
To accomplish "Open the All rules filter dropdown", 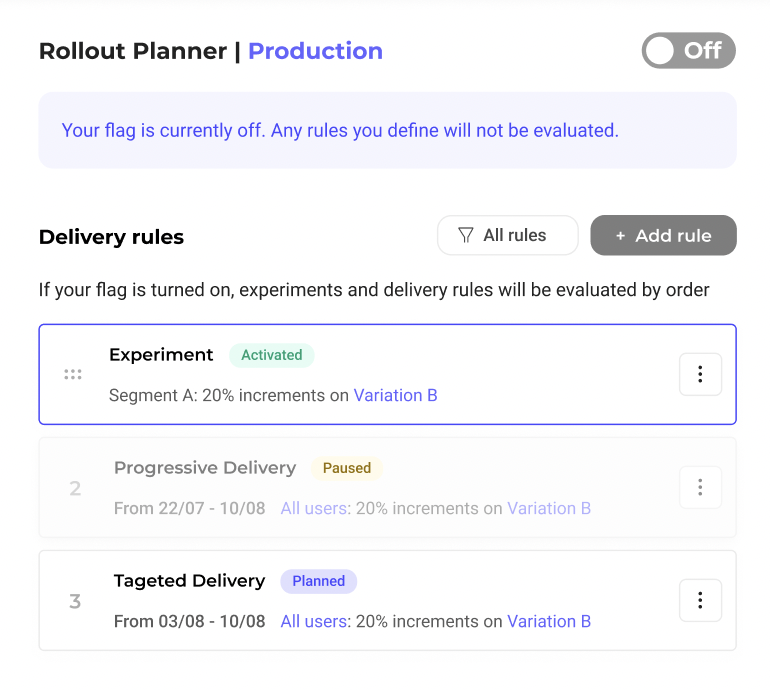I will tap(508, 235).
